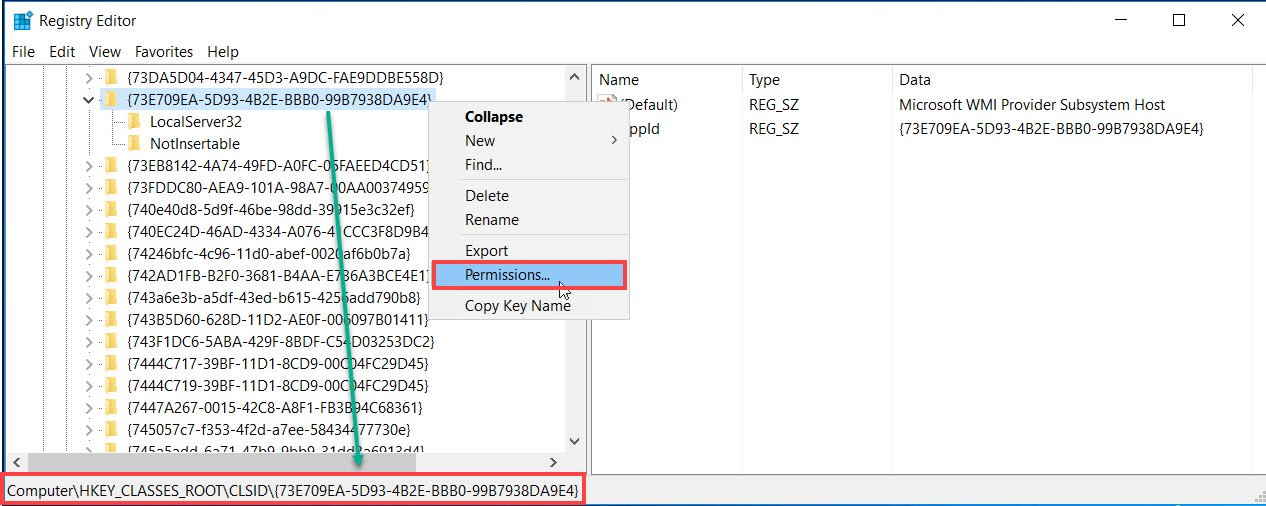The width and height of the screenshot is (1266, 506).
Task: Click folder icon of selected {73E709EA-5D93...} key
Action: point(112,99)
